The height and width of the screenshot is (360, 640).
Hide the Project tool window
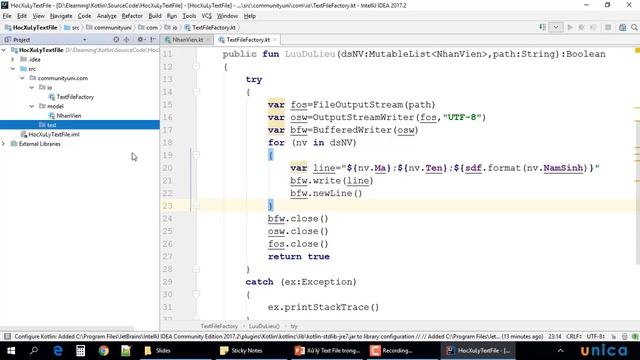click(153, 40)
